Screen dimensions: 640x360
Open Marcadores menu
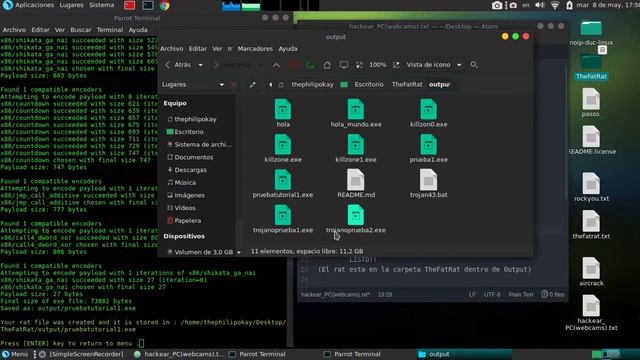click(x=255, y=49)
